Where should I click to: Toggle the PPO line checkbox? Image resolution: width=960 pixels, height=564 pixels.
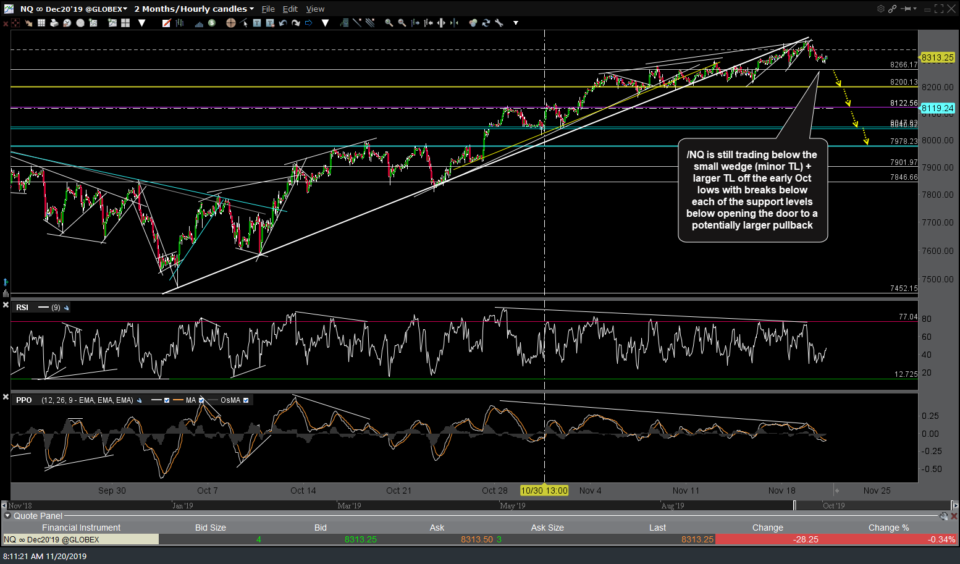click(166, 400)
